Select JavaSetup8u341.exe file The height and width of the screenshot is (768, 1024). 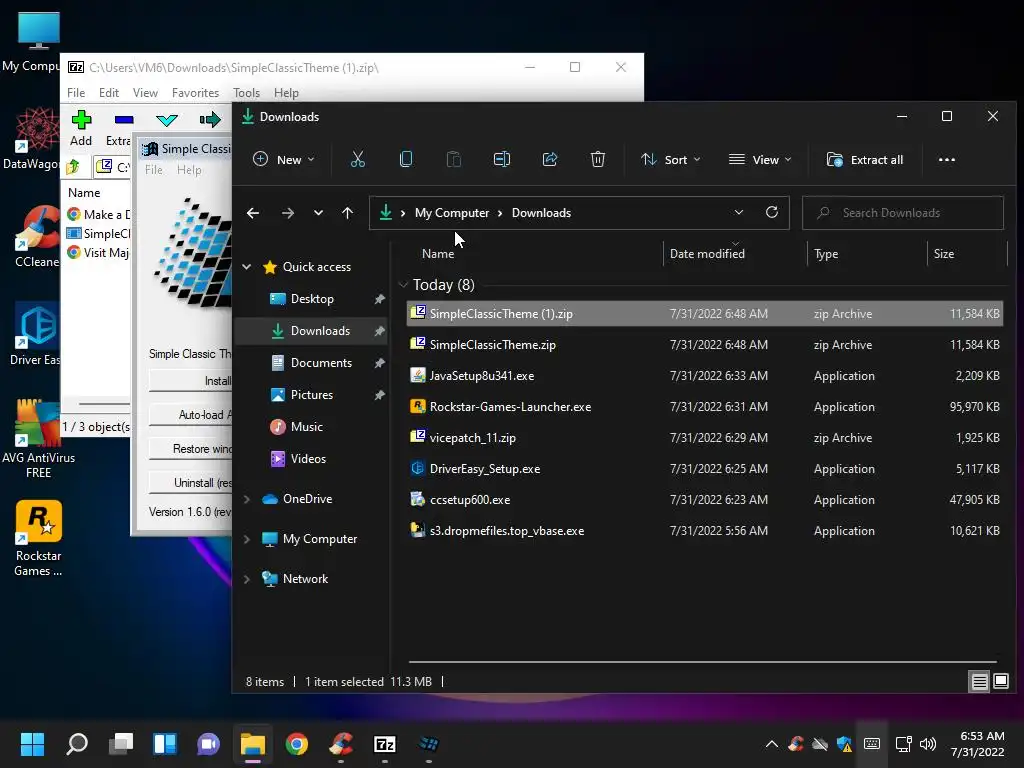click(705, 376)
